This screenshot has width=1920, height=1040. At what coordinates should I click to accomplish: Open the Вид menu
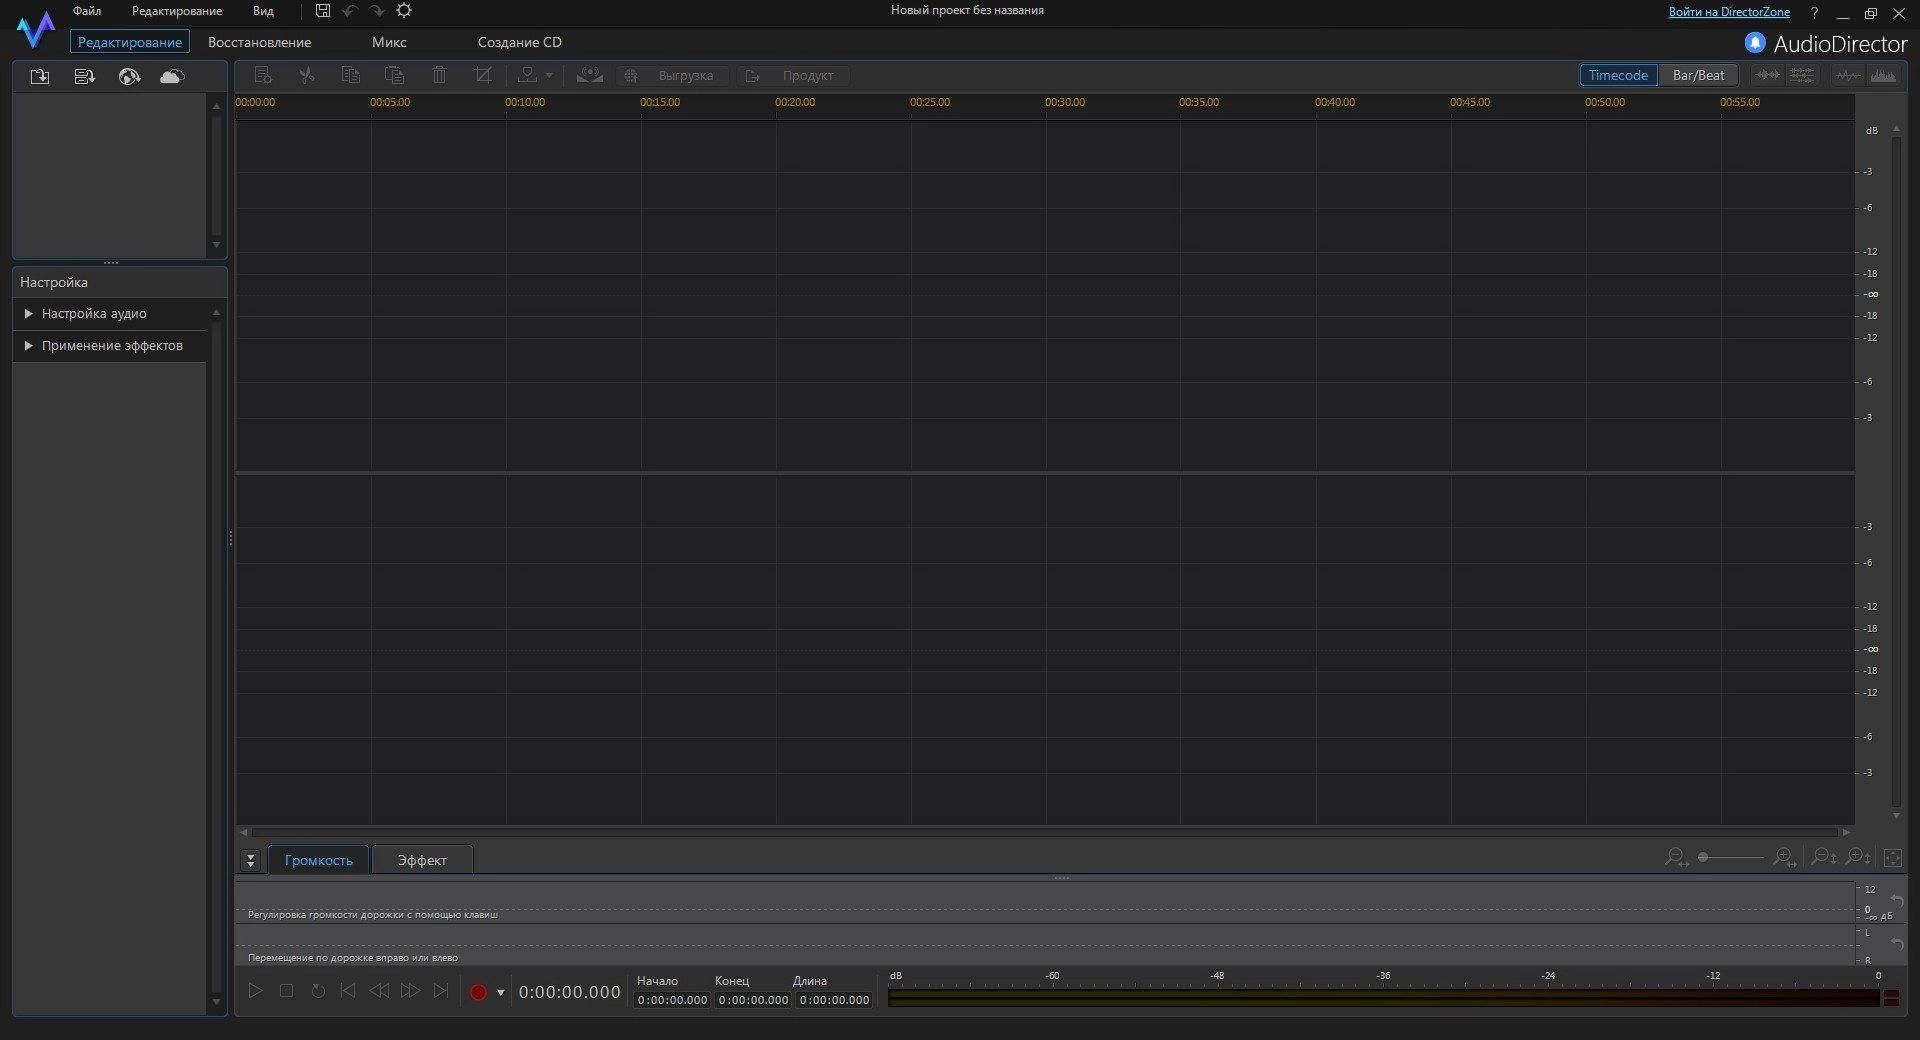coord(263,11)
